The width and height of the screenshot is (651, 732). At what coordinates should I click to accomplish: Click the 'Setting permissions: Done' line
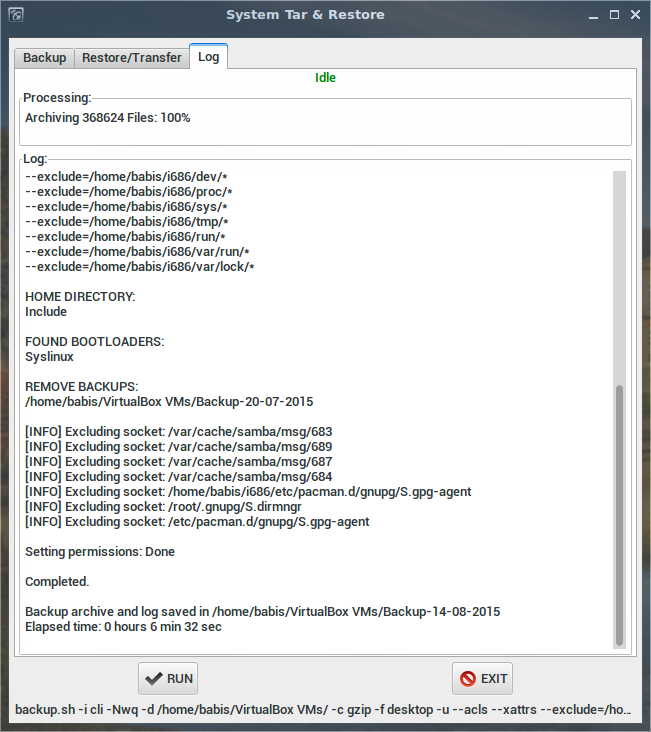pos(100,552)
